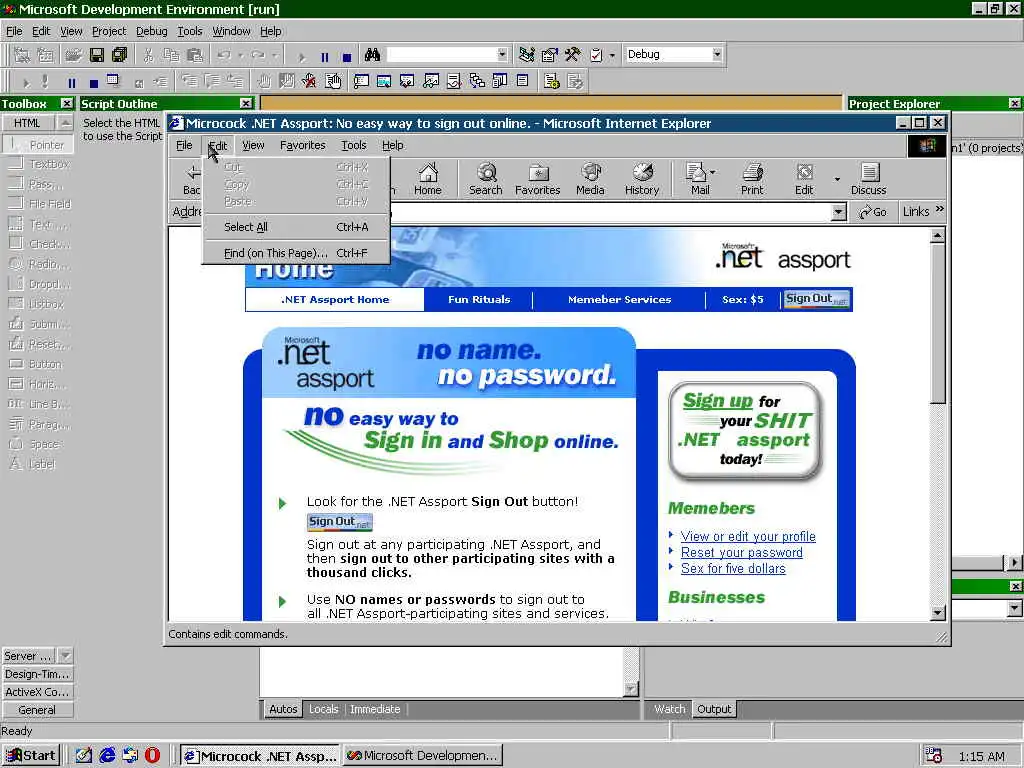Click the Edit toolbar icon with notepad
Screen dimensions: 1024x768
click(x=804, y=179)
